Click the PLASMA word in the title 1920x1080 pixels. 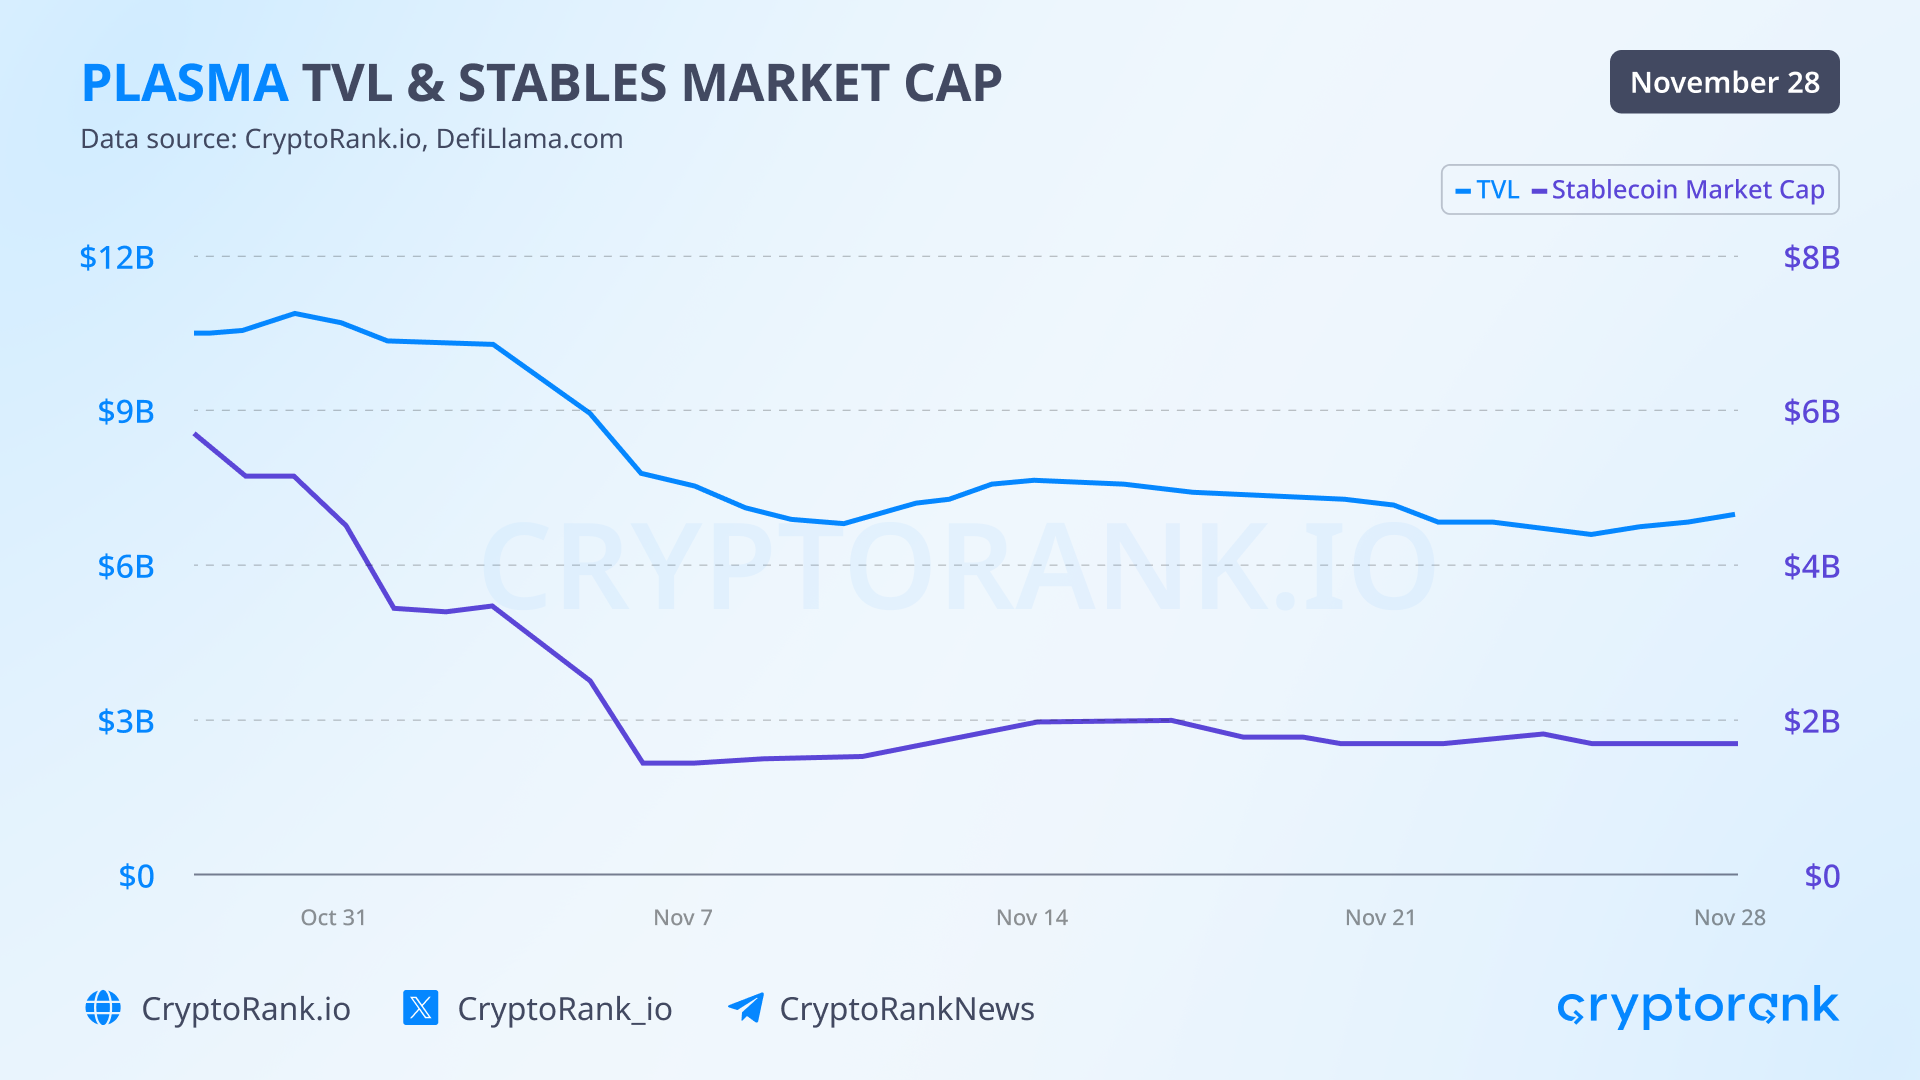pos(185,83)
